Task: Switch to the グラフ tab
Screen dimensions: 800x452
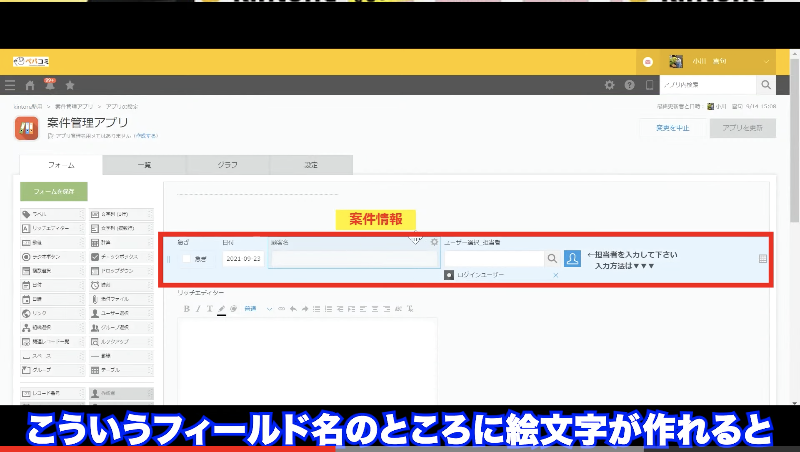Action: click(227, 165)
